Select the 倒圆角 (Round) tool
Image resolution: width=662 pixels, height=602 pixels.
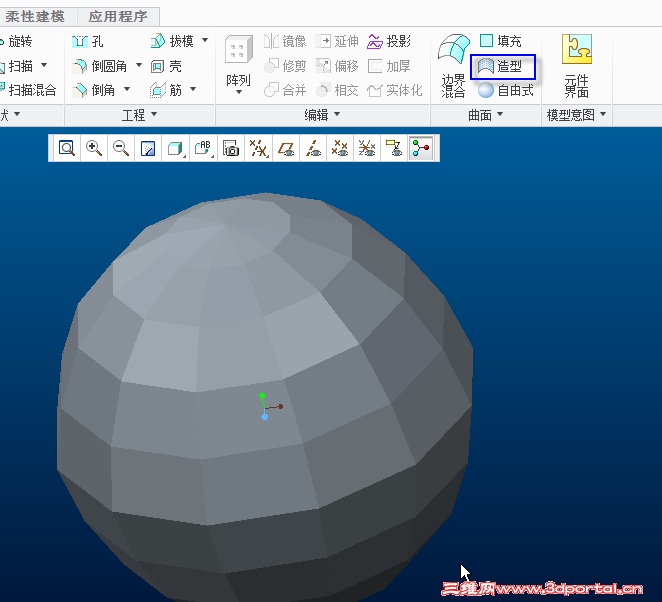point(100,66)
